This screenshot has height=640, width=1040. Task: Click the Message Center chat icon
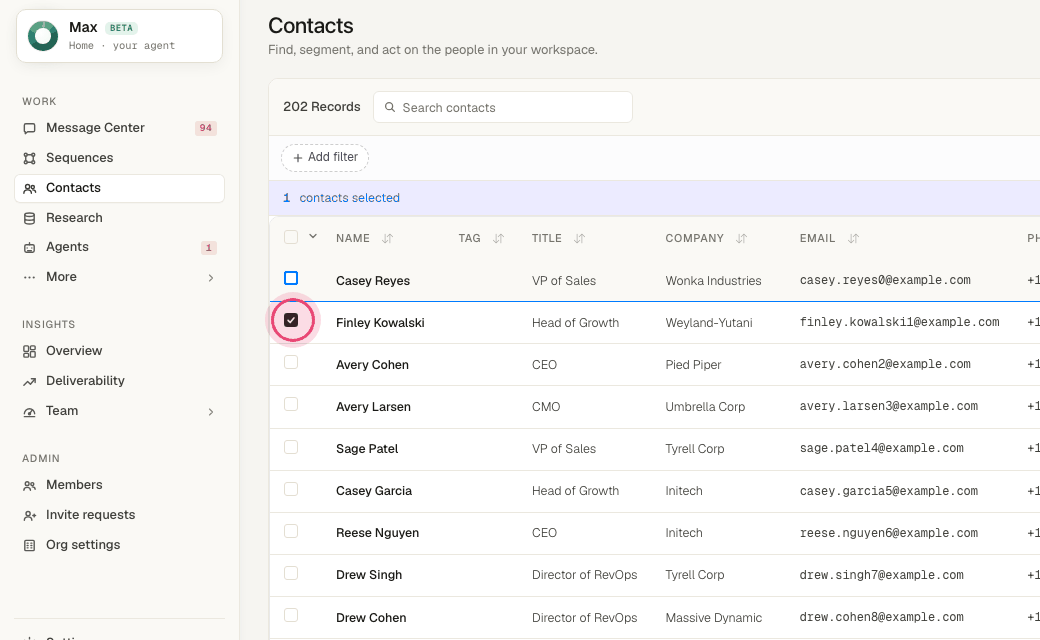[29, 128]
